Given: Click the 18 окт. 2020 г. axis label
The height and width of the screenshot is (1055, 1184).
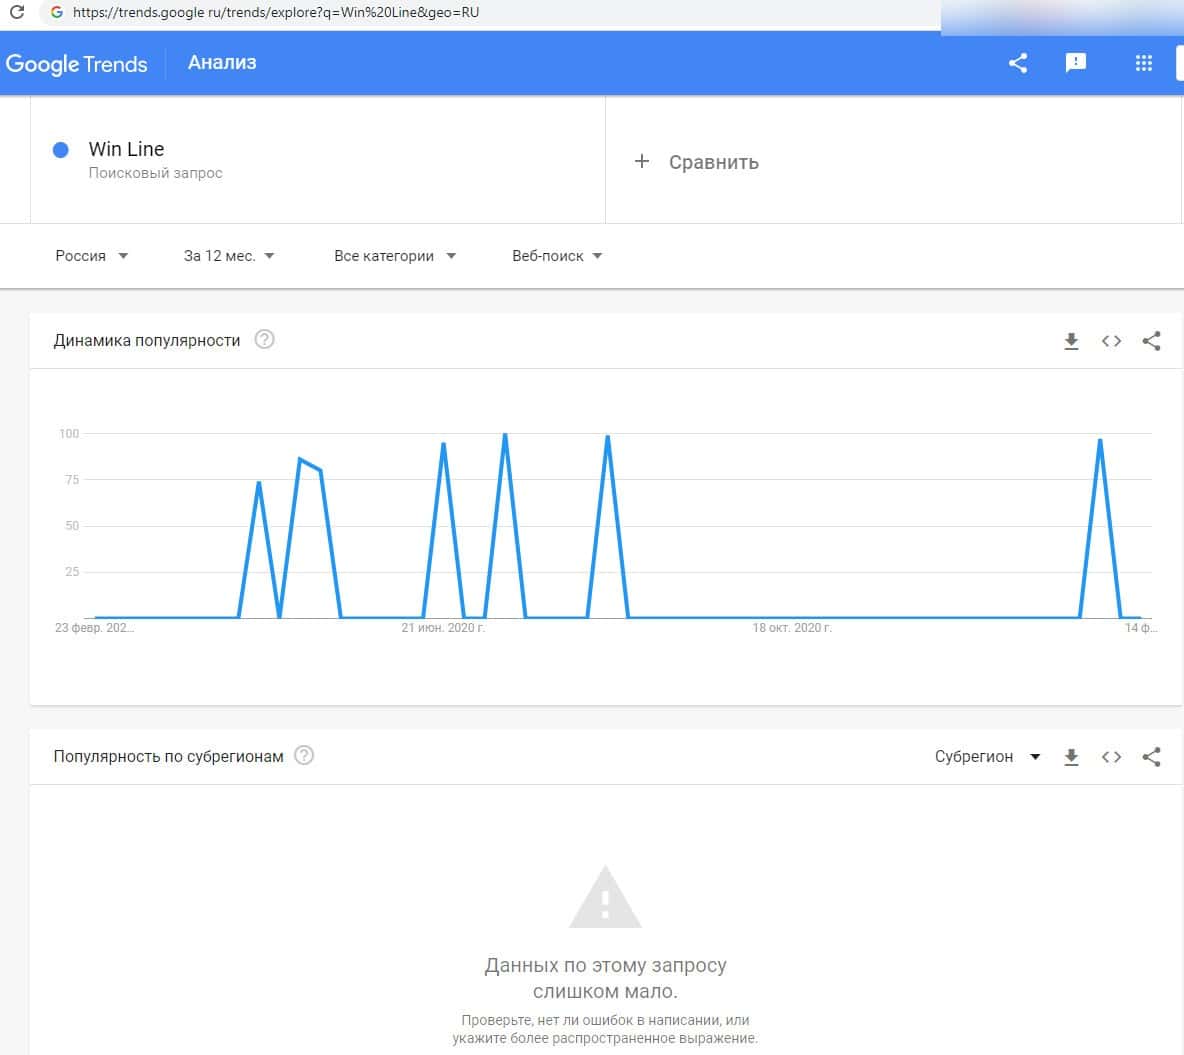Looking at the screenshot, I should [792, 628].
